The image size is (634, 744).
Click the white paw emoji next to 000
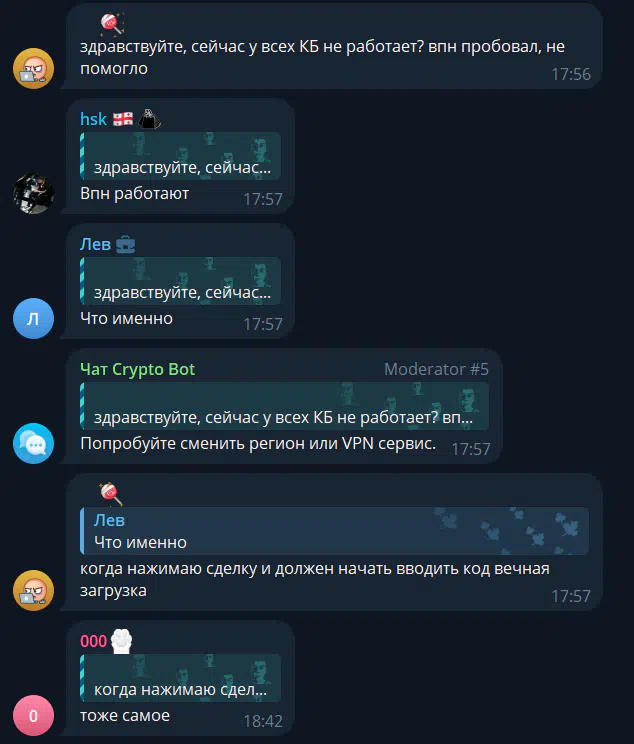click(x=121, y=641)
